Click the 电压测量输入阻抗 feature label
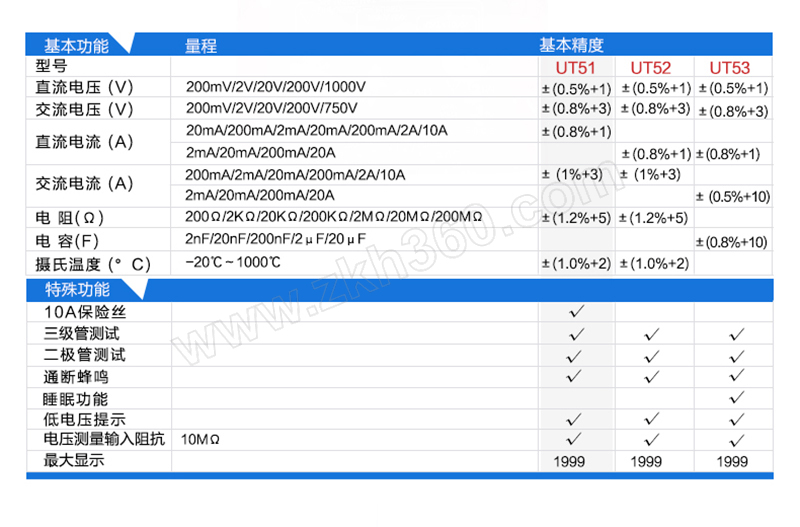Screen dimensions: 800x527 tap(104, 439)
